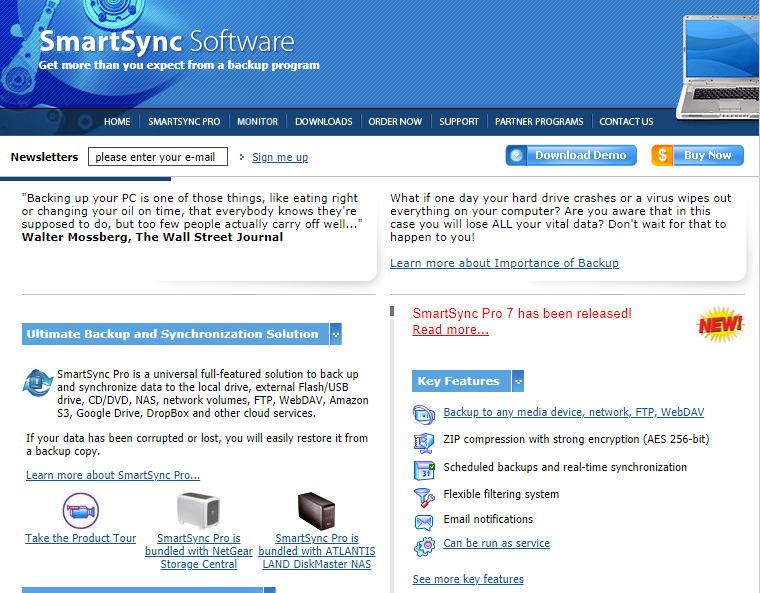Open See more key features link
Screen dimensions: 760x593
(468, 579)
